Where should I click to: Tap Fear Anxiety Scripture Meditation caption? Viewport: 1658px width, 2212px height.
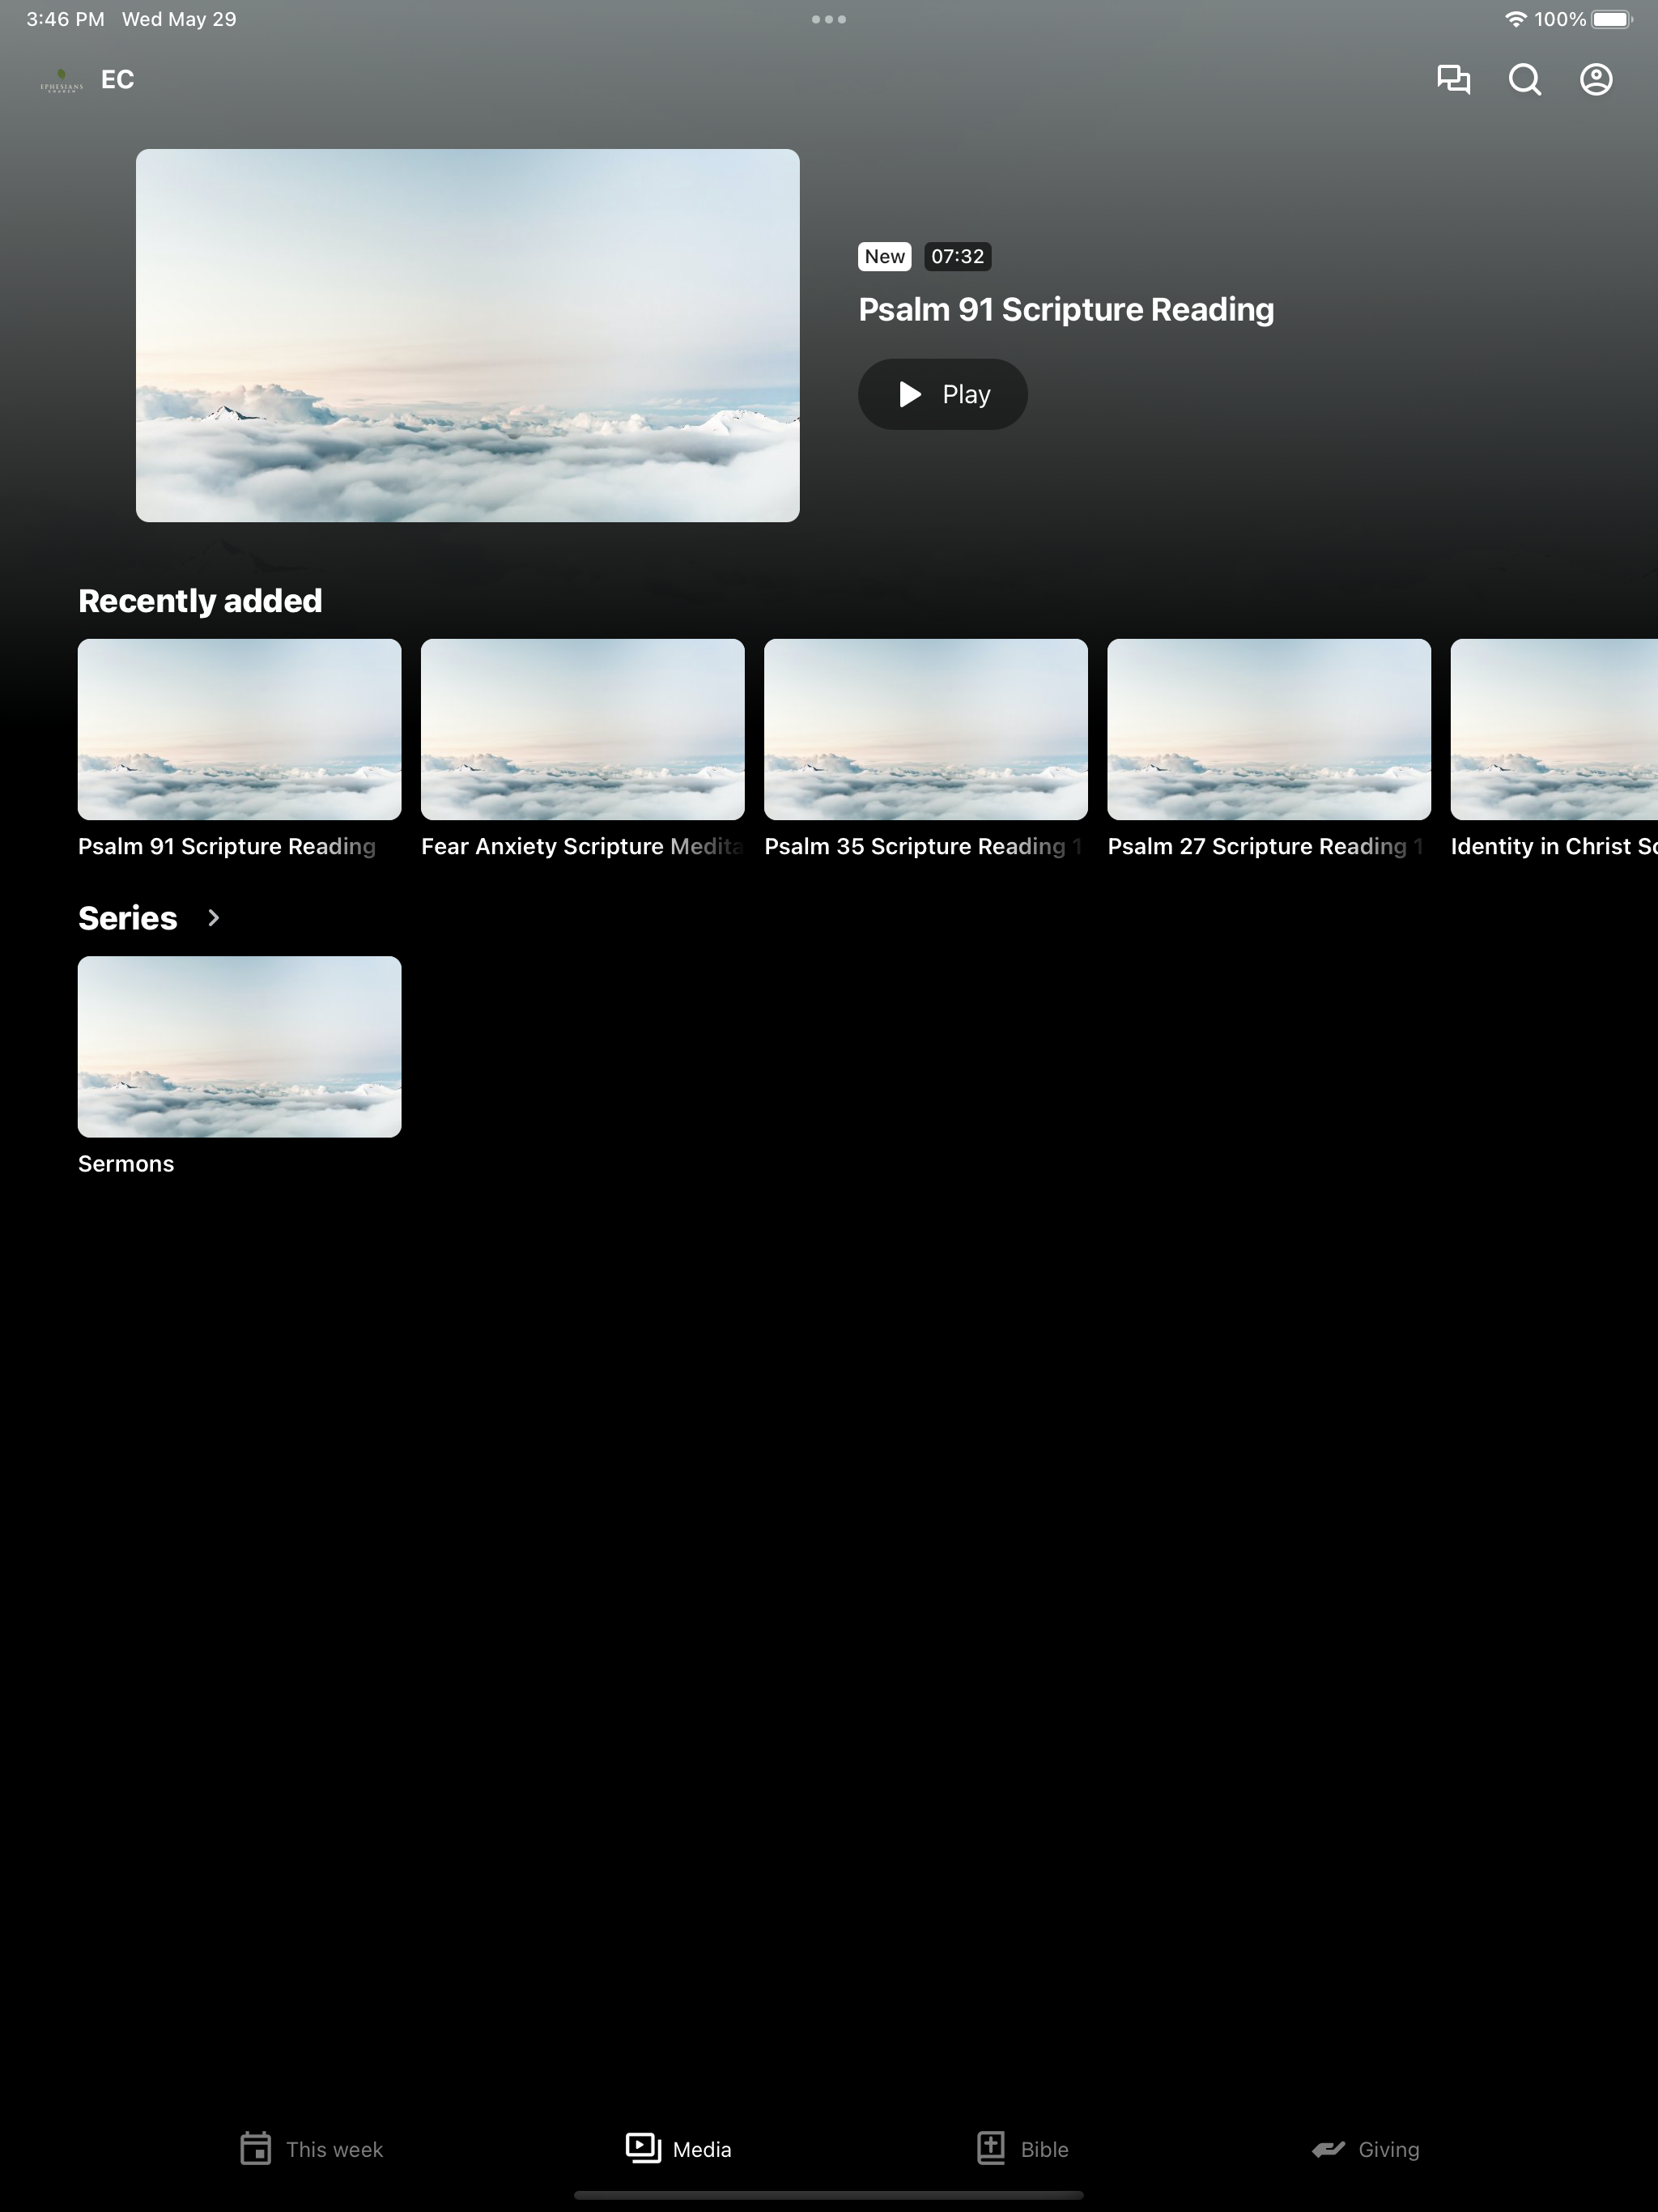click(x=582, y=846)
